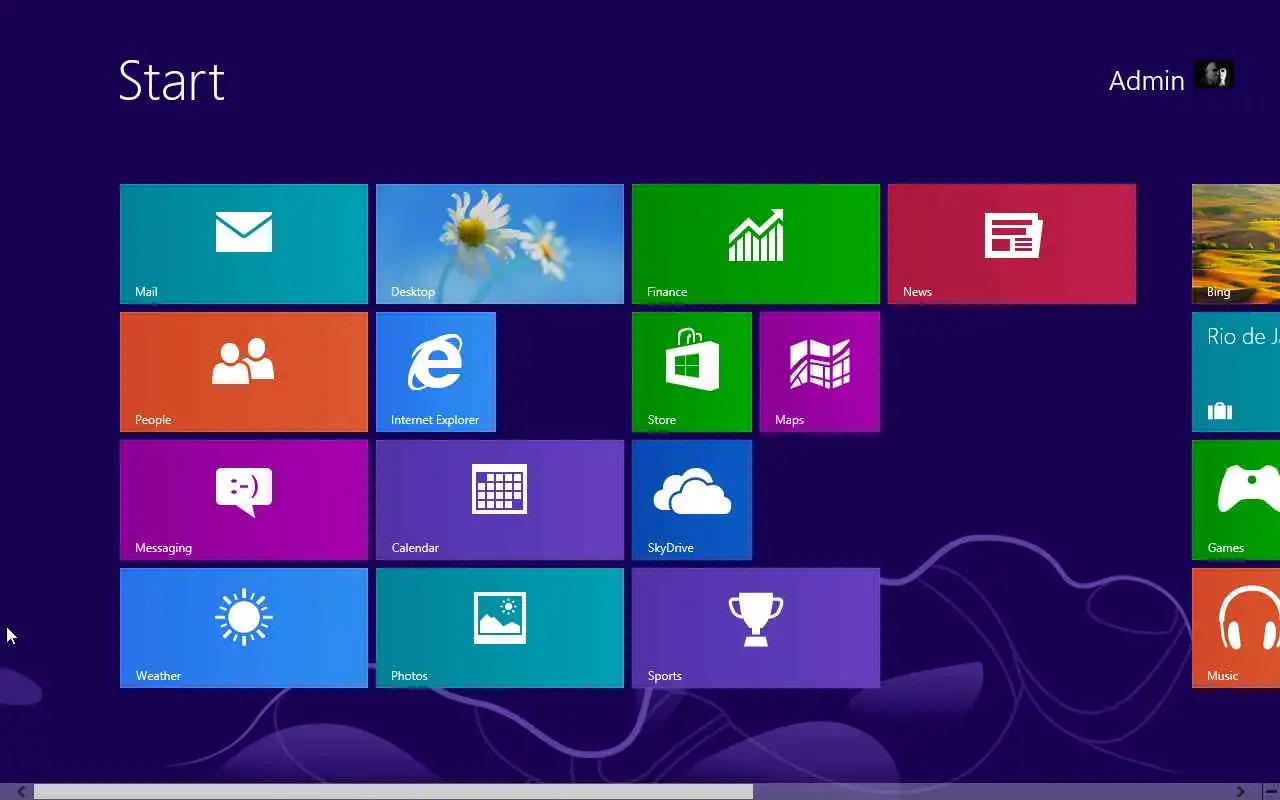Launch the Finance app tile
The image size is (1280, 800).
[x=756, y=244]
